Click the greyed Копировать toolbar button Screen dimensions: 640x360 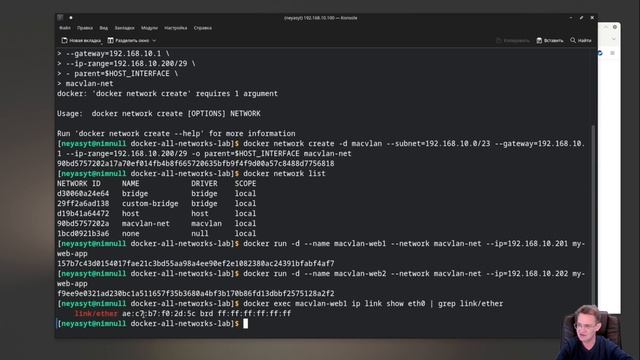(513, 40)
